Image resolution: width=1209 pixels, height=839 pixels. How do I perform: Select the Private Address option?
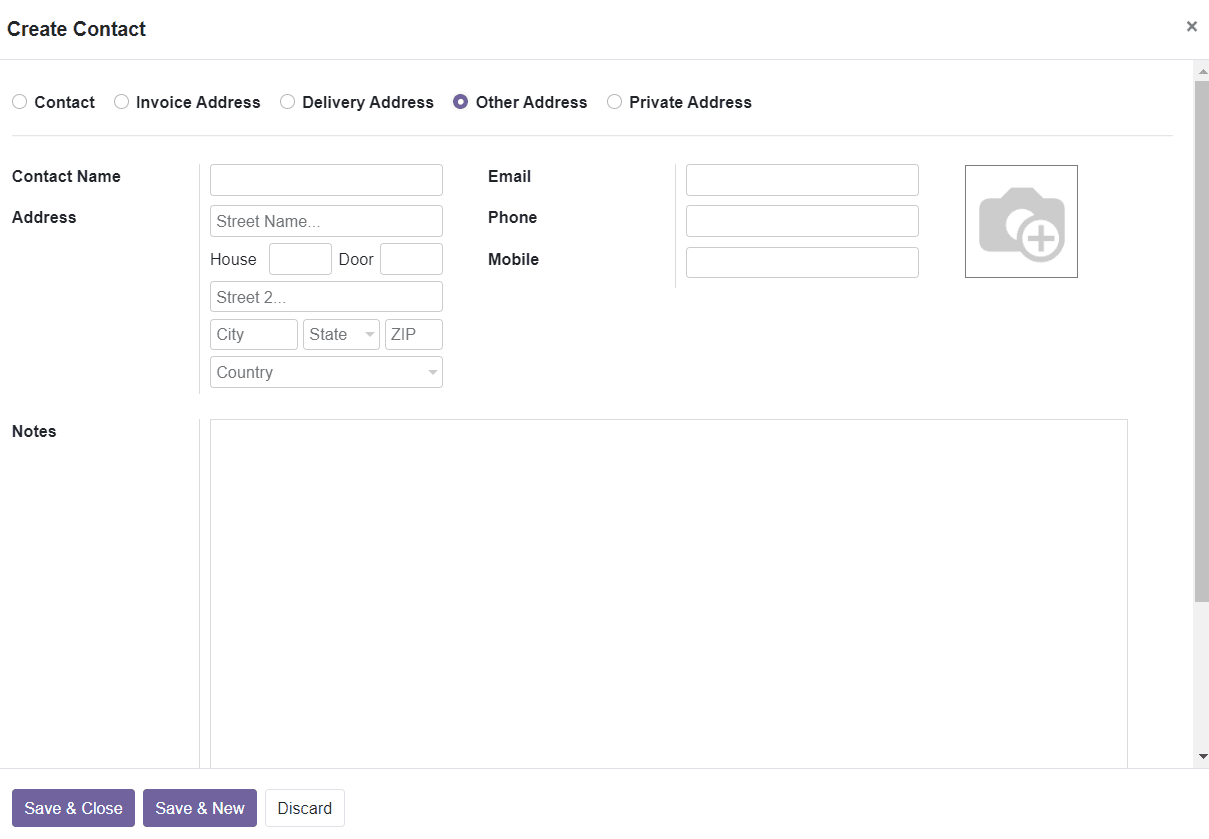pyautogui.click(x=614, y=101)
